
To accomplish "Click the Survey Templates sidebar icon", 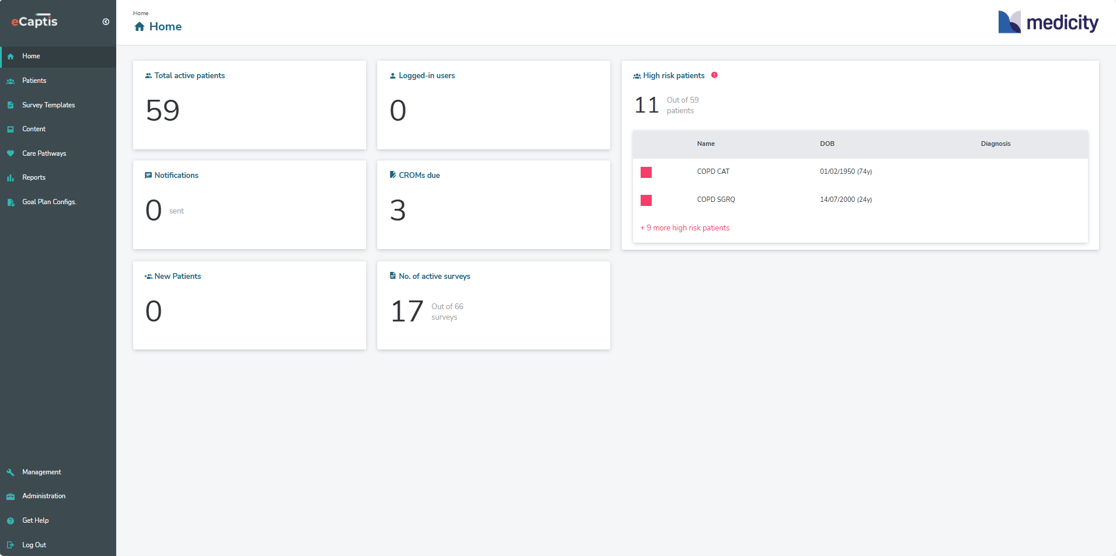I will coord(11,105).
